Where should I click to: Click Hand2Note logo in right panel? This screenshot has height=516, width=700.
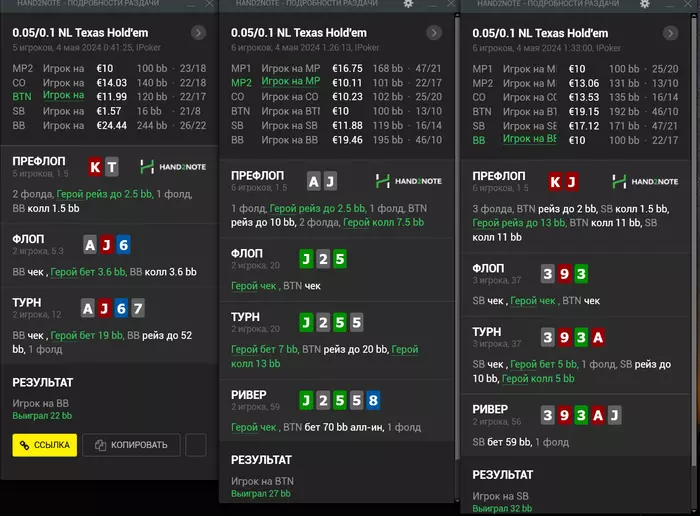(x=645, y=182)
